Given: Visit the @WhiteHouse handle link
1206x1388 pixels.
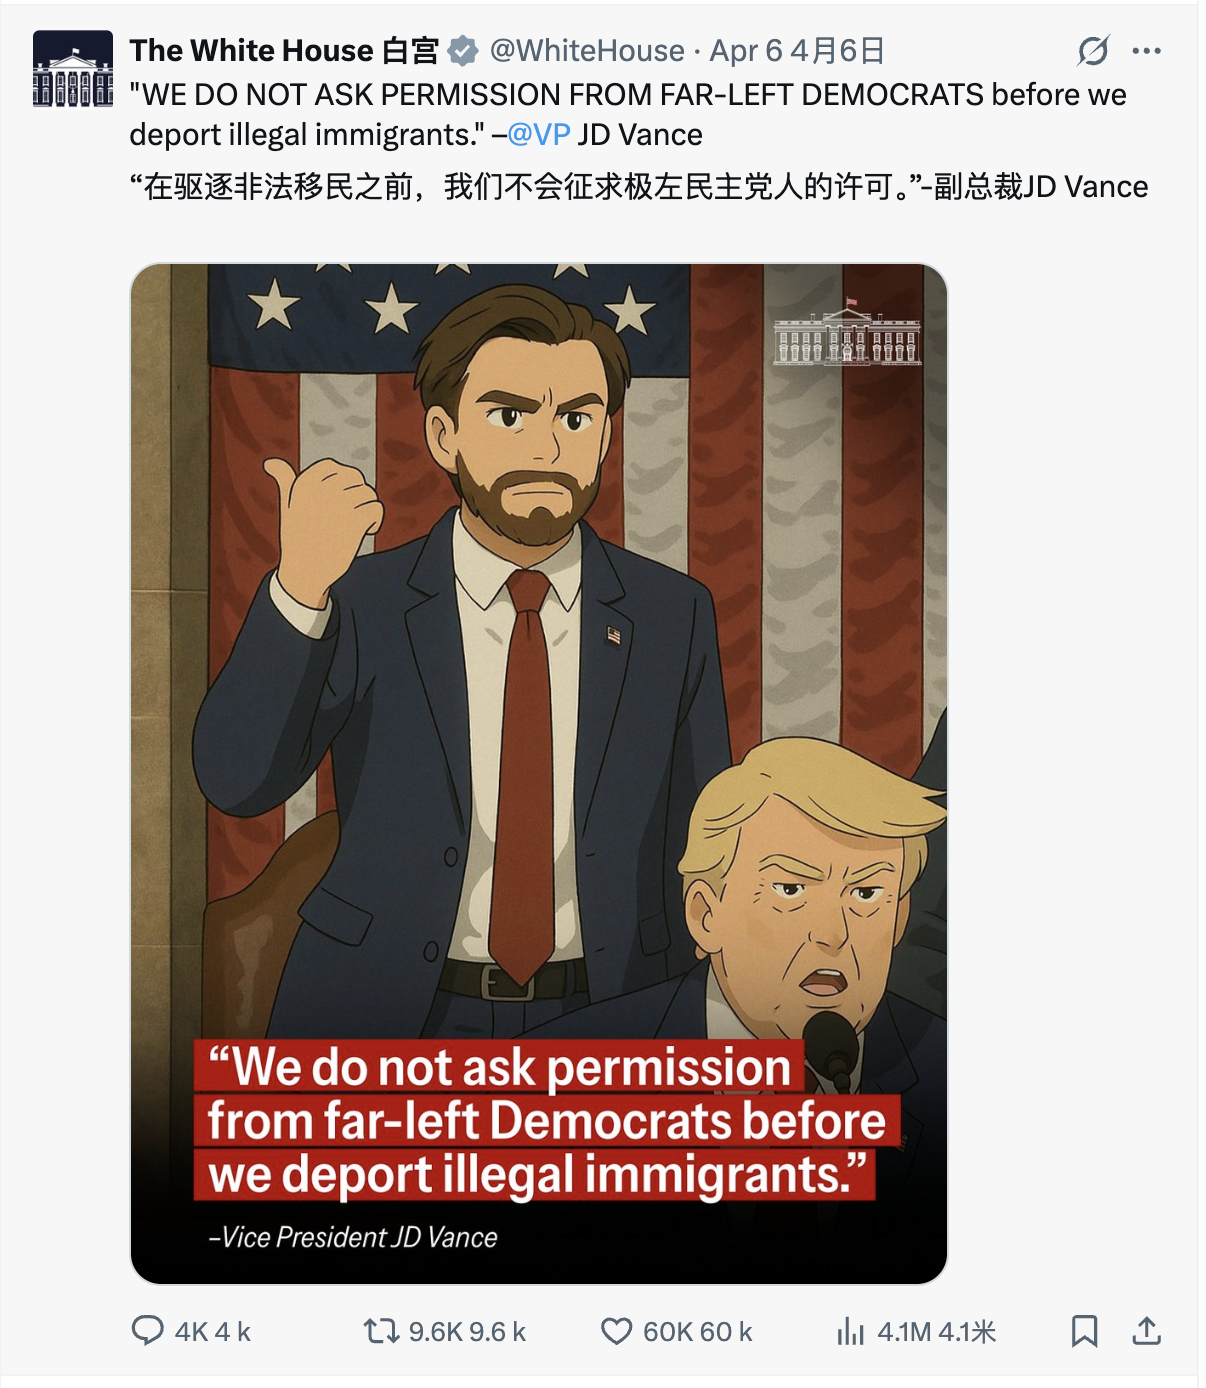Looking at the screenshot, I should tap(587, 51).
